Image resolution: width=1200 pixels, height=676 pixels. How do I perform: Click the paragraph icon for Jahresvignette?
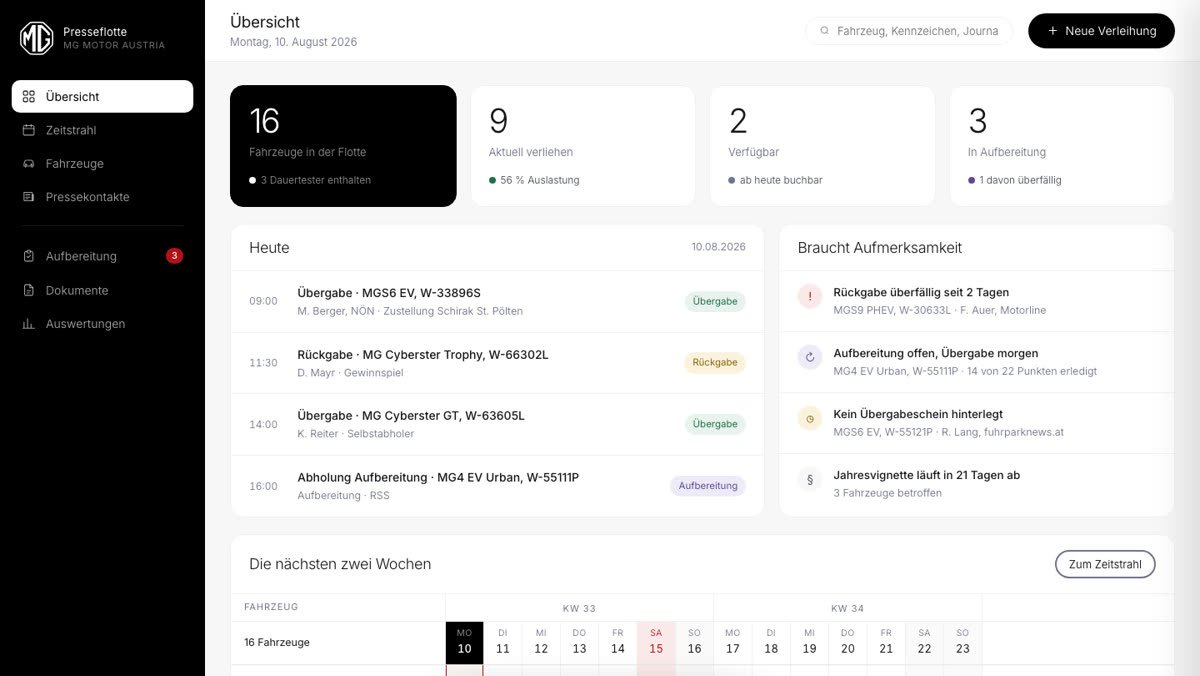(x=810, y=480)
